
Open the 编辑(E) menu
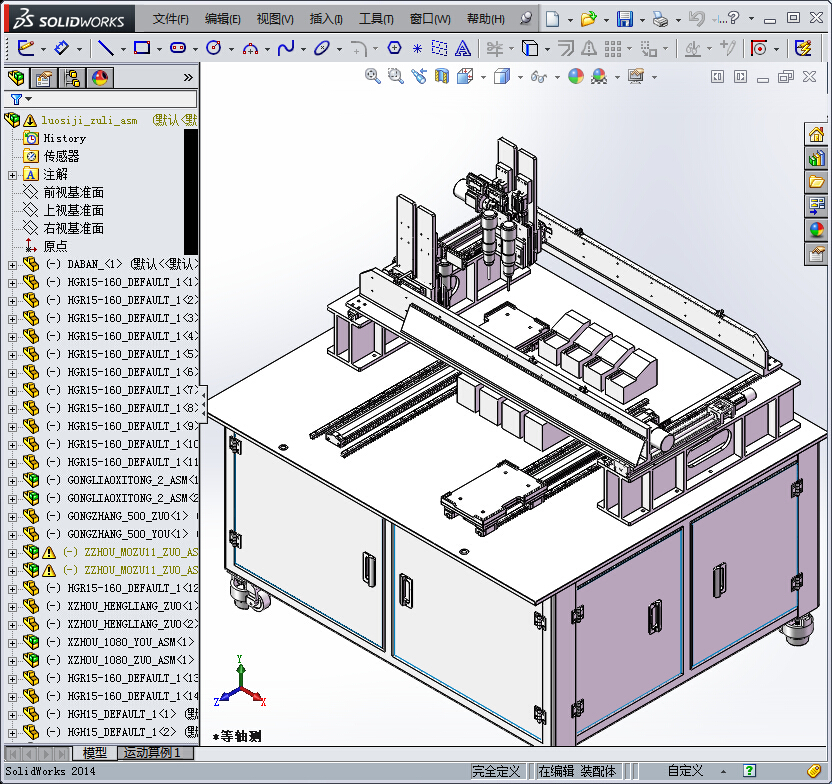(222, 19)
